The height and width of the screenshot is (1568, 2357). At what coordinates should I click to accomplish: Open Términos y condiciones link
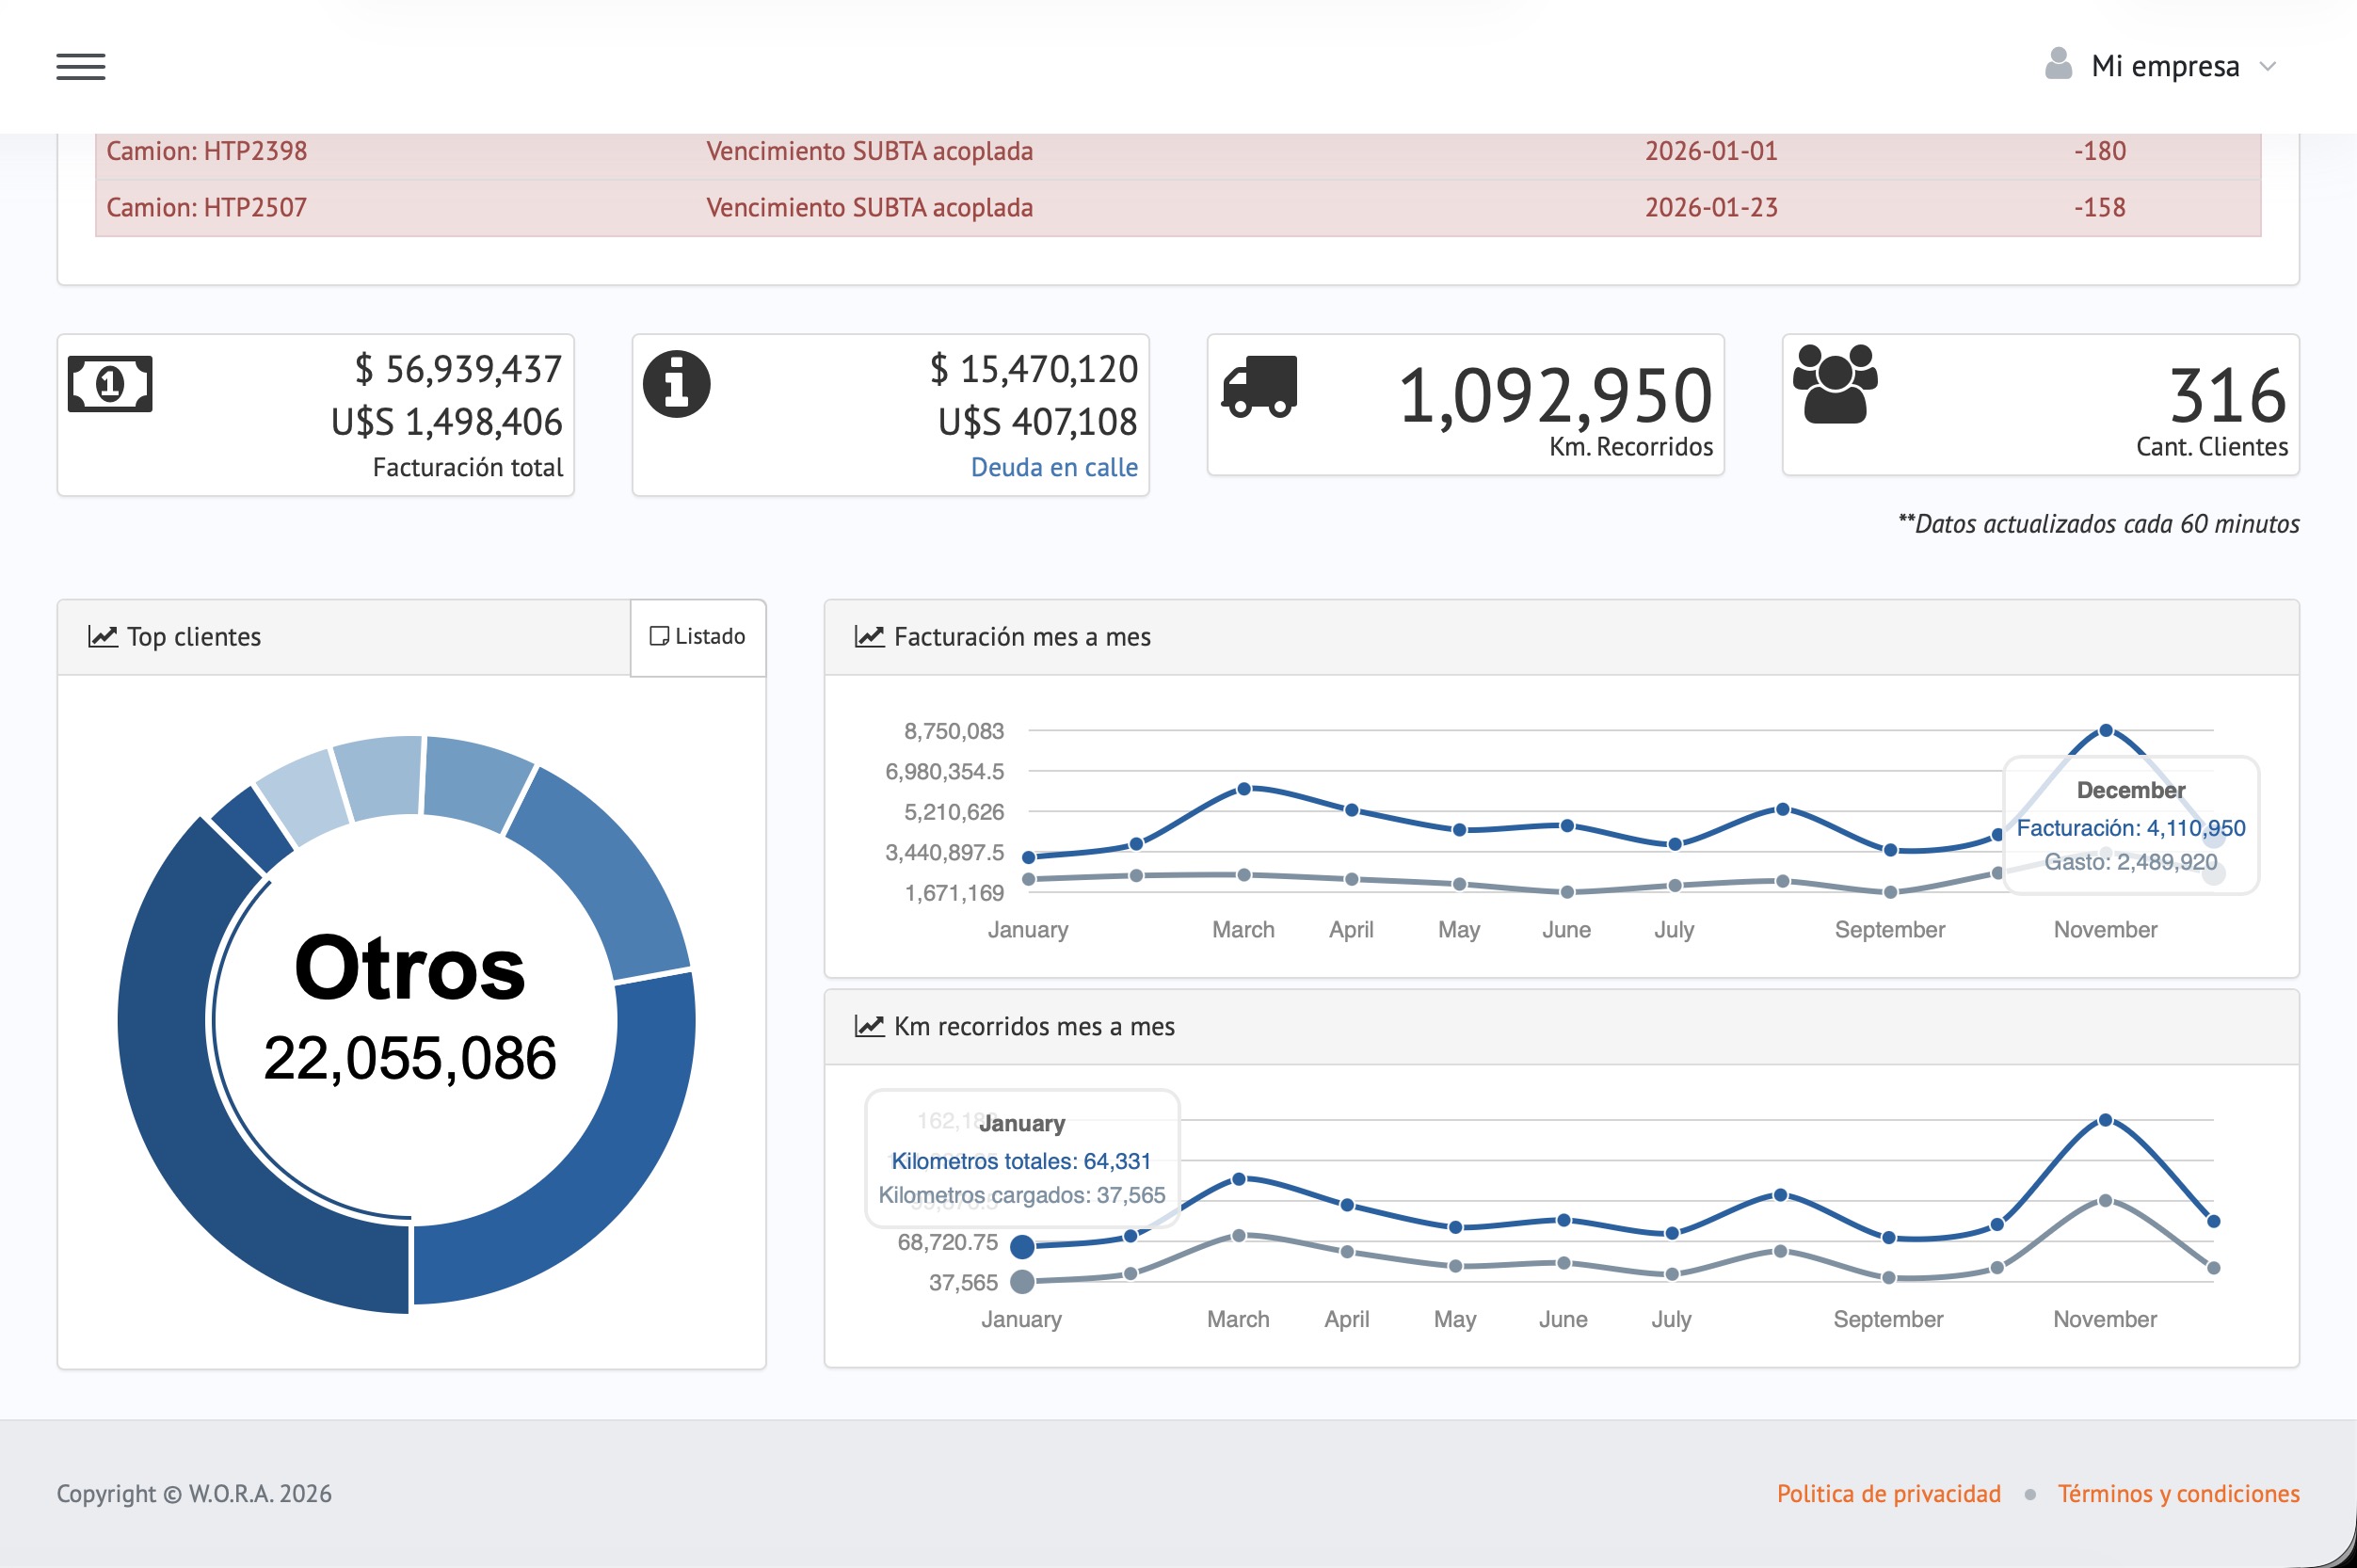(x=2178, y=1493)
